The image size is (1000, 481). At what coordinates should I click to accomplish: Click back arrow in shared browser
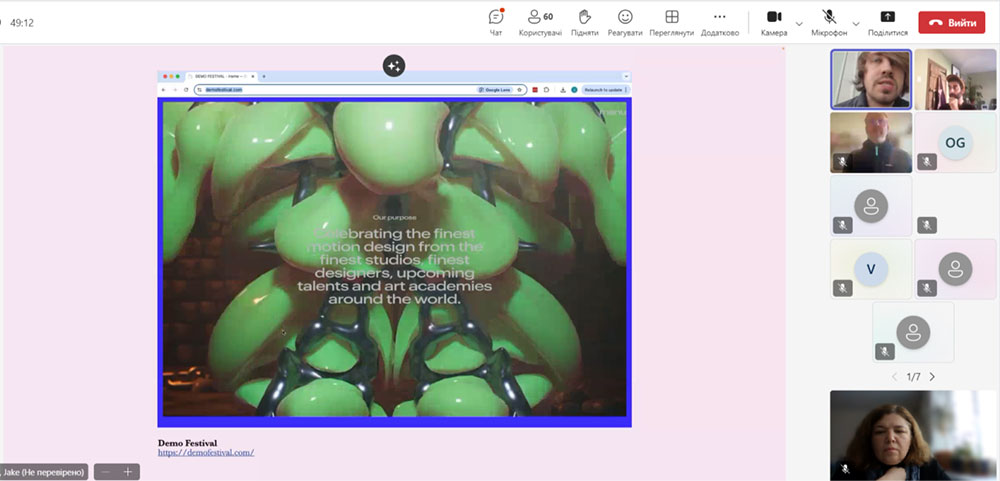[x=164, y=90]
